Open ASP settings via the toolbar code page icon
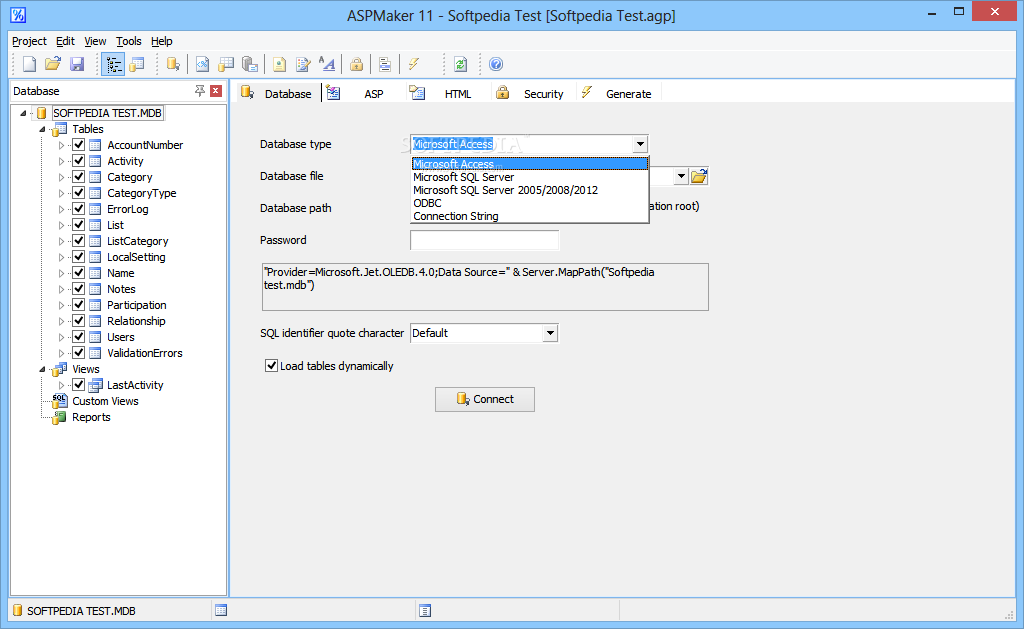The width and height of the screenshot is (1024, 629). 202,64
